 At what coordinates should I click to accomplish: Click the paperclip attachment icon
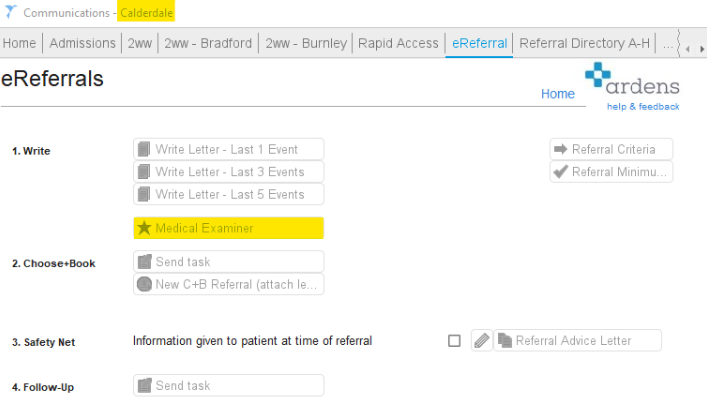point(482,341)
